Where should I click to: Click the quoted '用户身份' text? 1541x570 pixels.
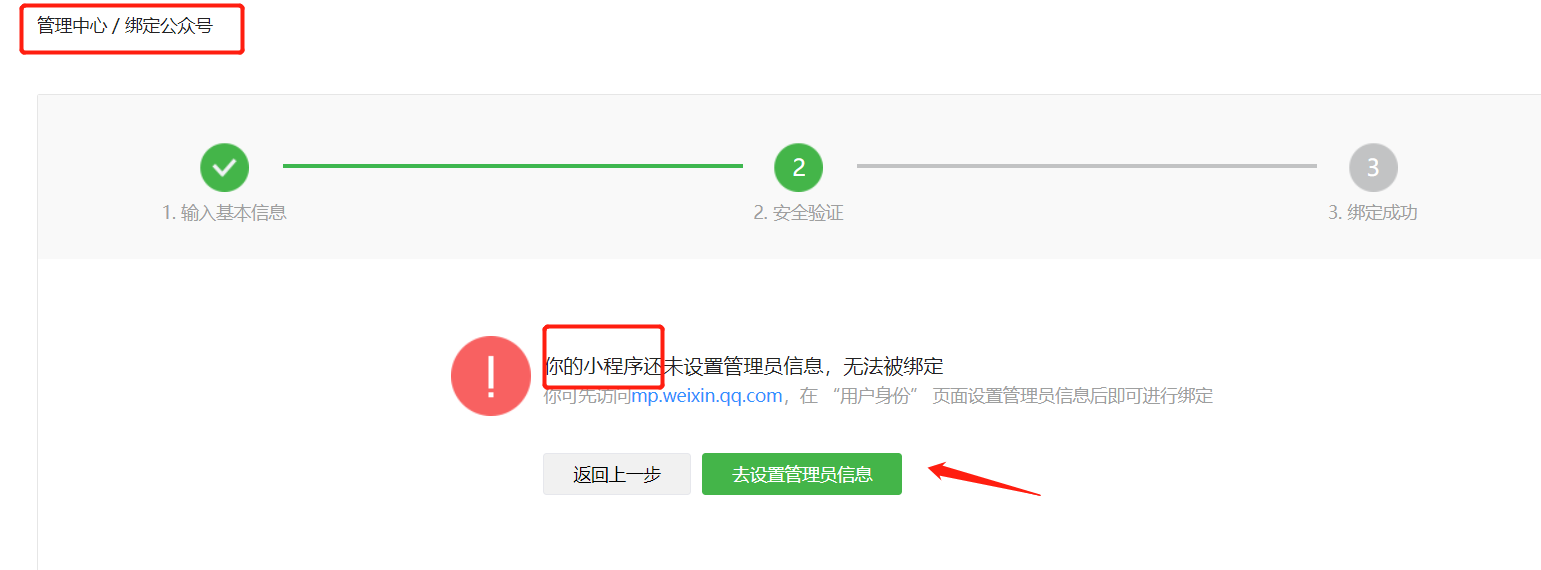881,396
